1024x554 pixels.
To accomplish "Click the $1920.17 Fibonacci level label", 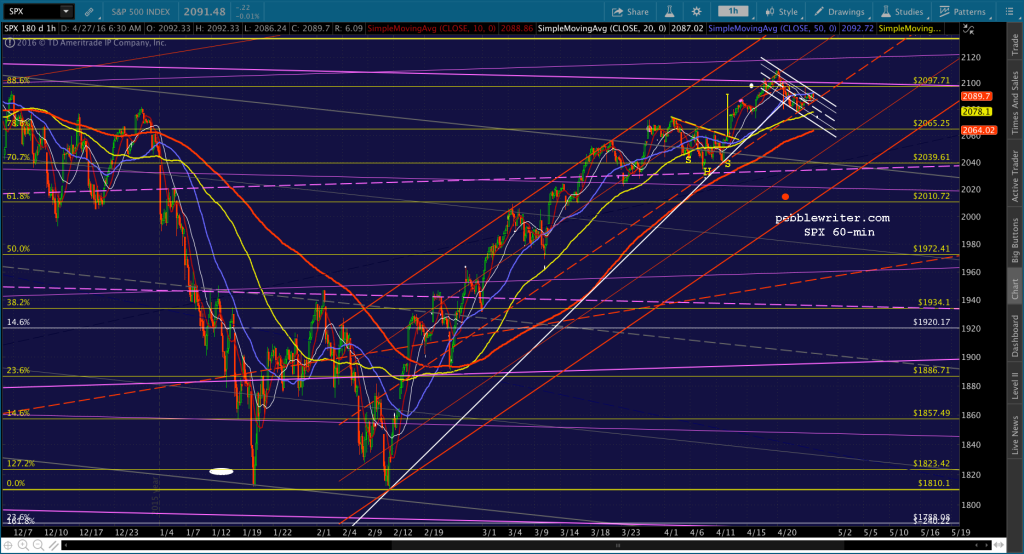I will coord(931,322).
